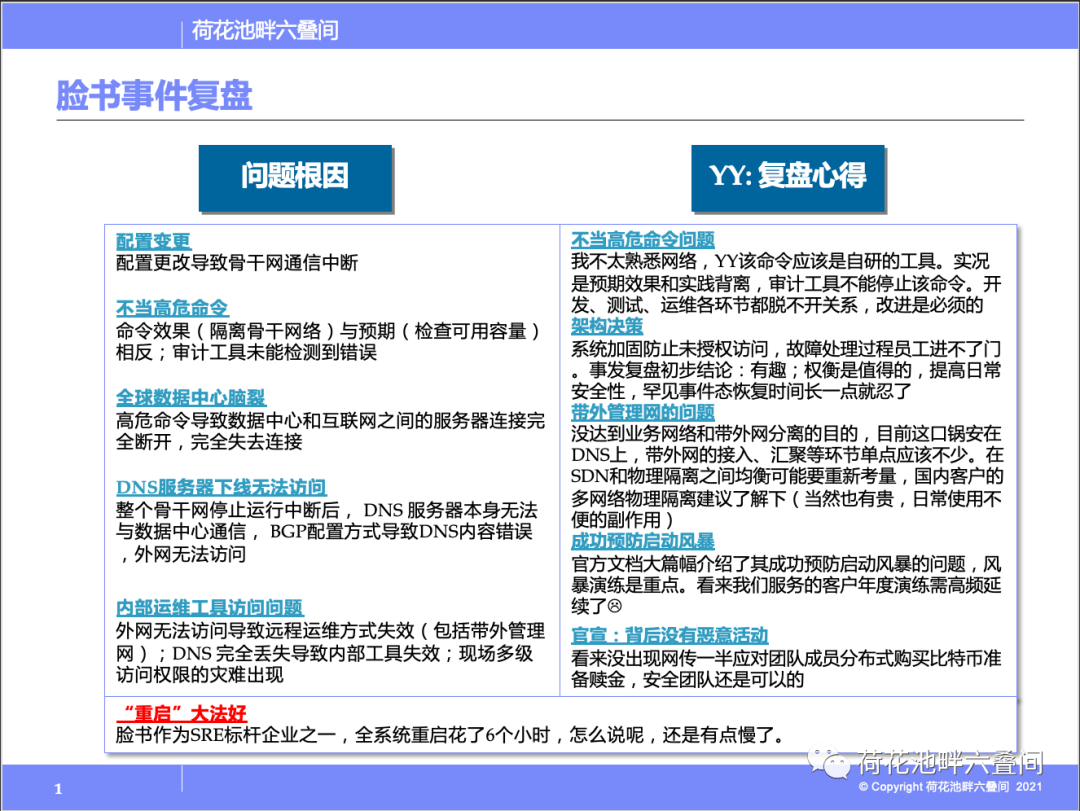Click the line 相反；审计工具未能检测到错误
The height and width of the screenshot is (811, 1080).
click(247, 353)
